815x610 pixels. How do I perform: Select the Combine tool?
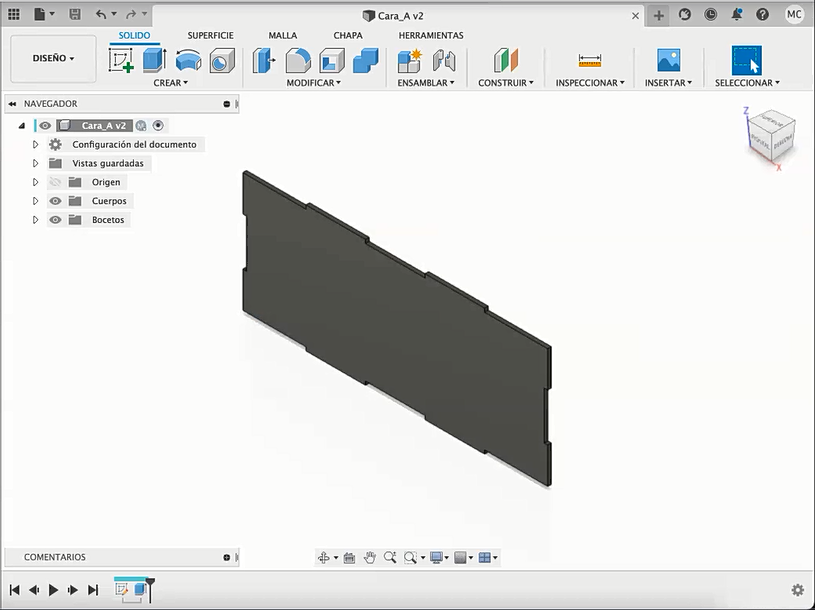click(x=366, y=60)
